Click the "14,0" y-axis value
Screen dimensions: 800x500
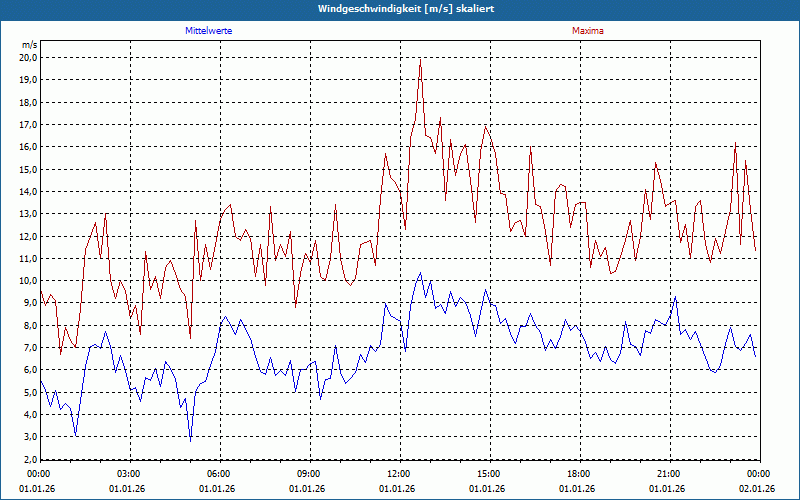pos(29,192)
